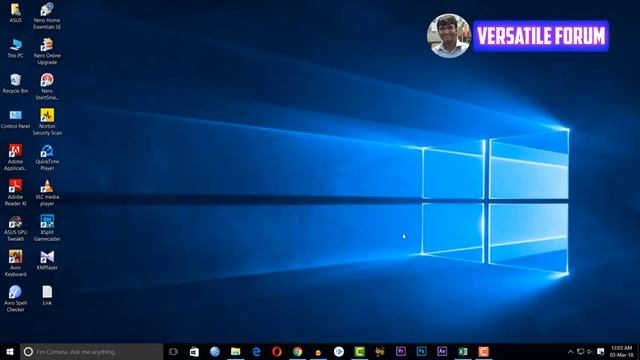Image resolution: width=640 pixels, height=360 pixels.
Task: Select the KMPlayer shortcut
Action: click(47, 260)
